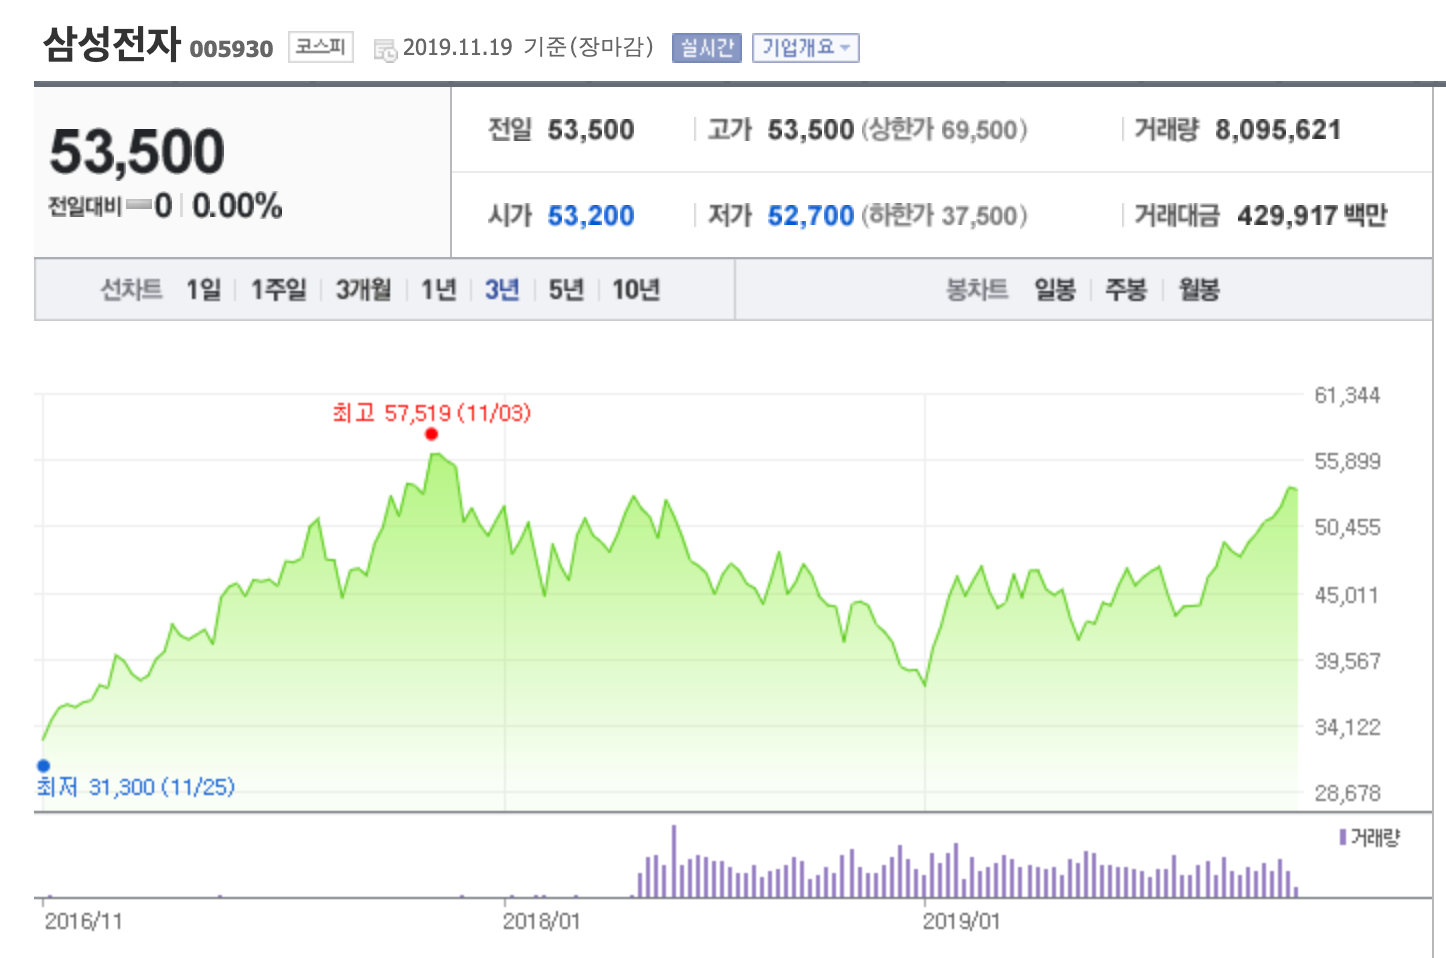This screenshot has height=958, width=1446.
Task: Click the 거래대금 value 429,917 백만
Action: click(1312, 216)
